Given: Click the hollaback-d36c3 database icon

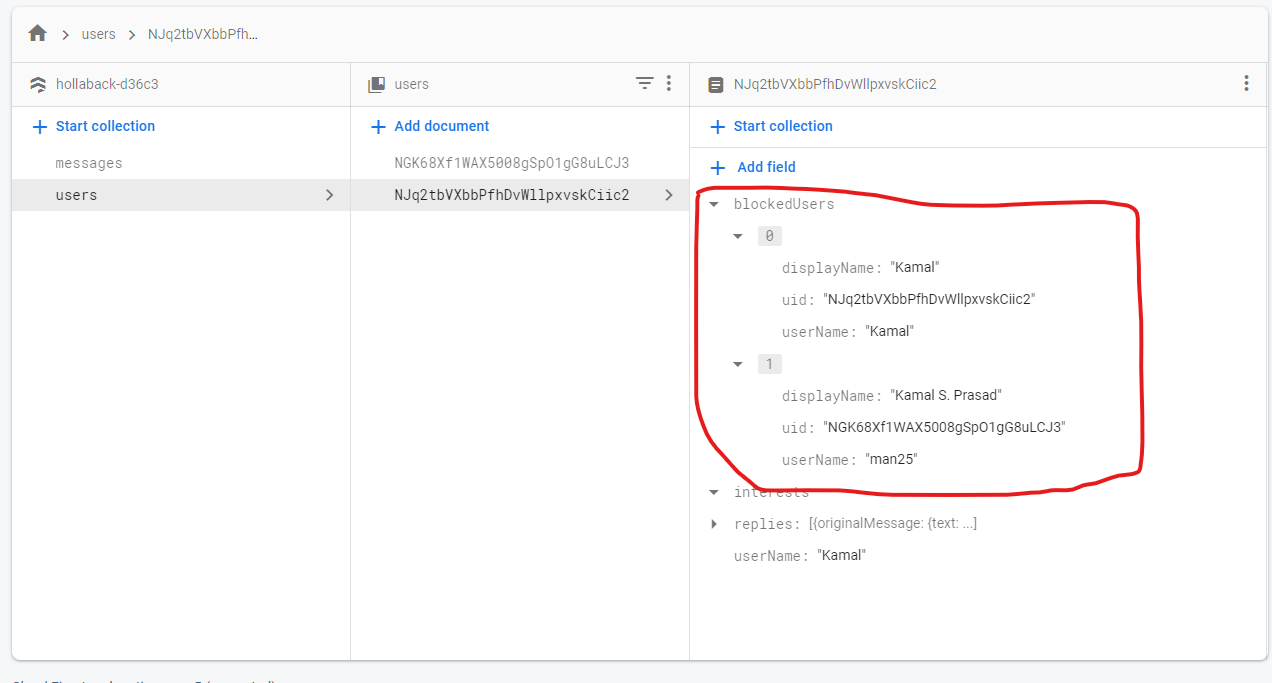Looking at the screenshot, I should click(38, 84).
